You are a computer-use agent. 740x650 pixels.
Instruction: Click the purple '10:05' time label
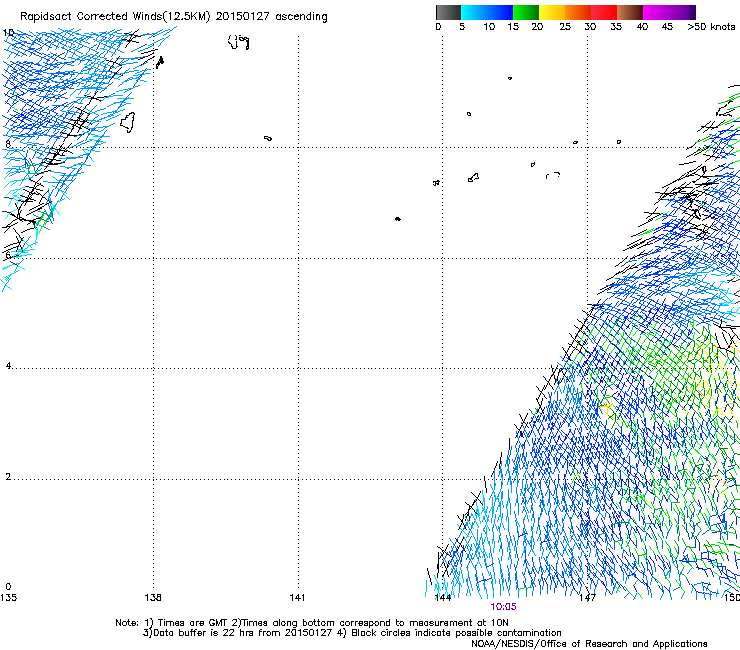[x=503, y=607]
